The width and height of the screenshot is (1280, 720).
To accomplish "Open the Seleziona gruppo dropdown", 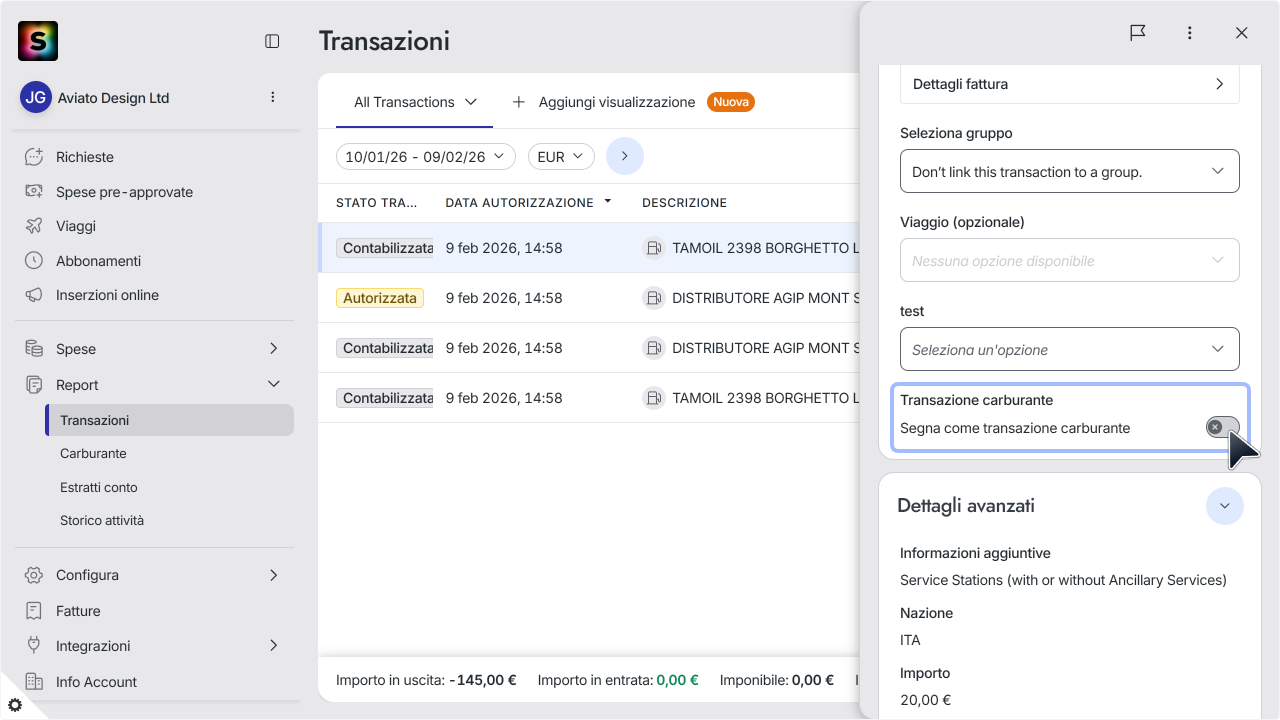I will (x=1070, y=171).
